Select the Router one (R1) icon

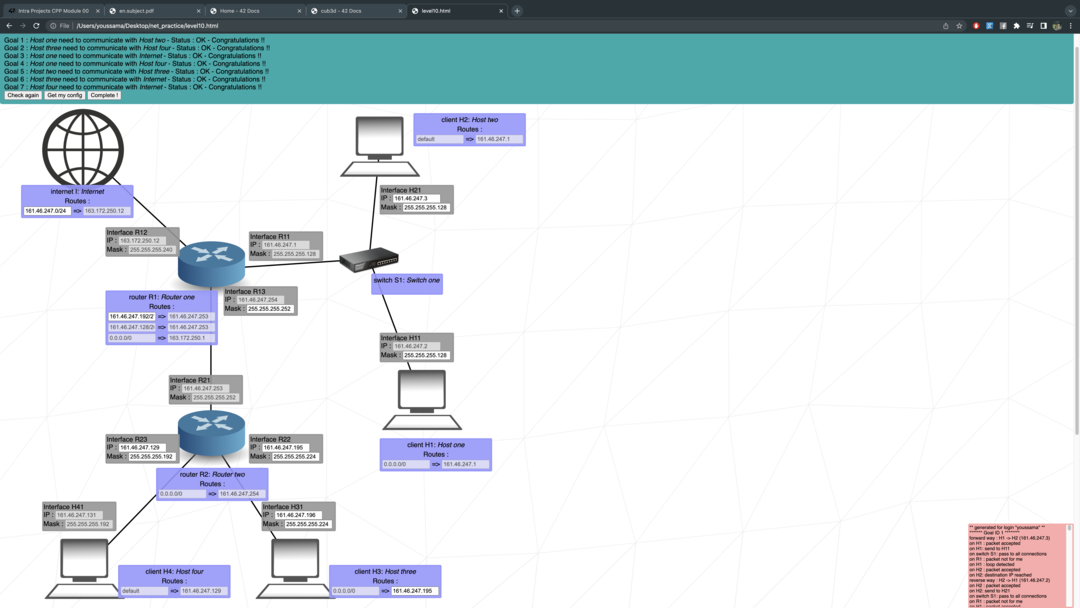pyautogui.click(x=211, y=263)
